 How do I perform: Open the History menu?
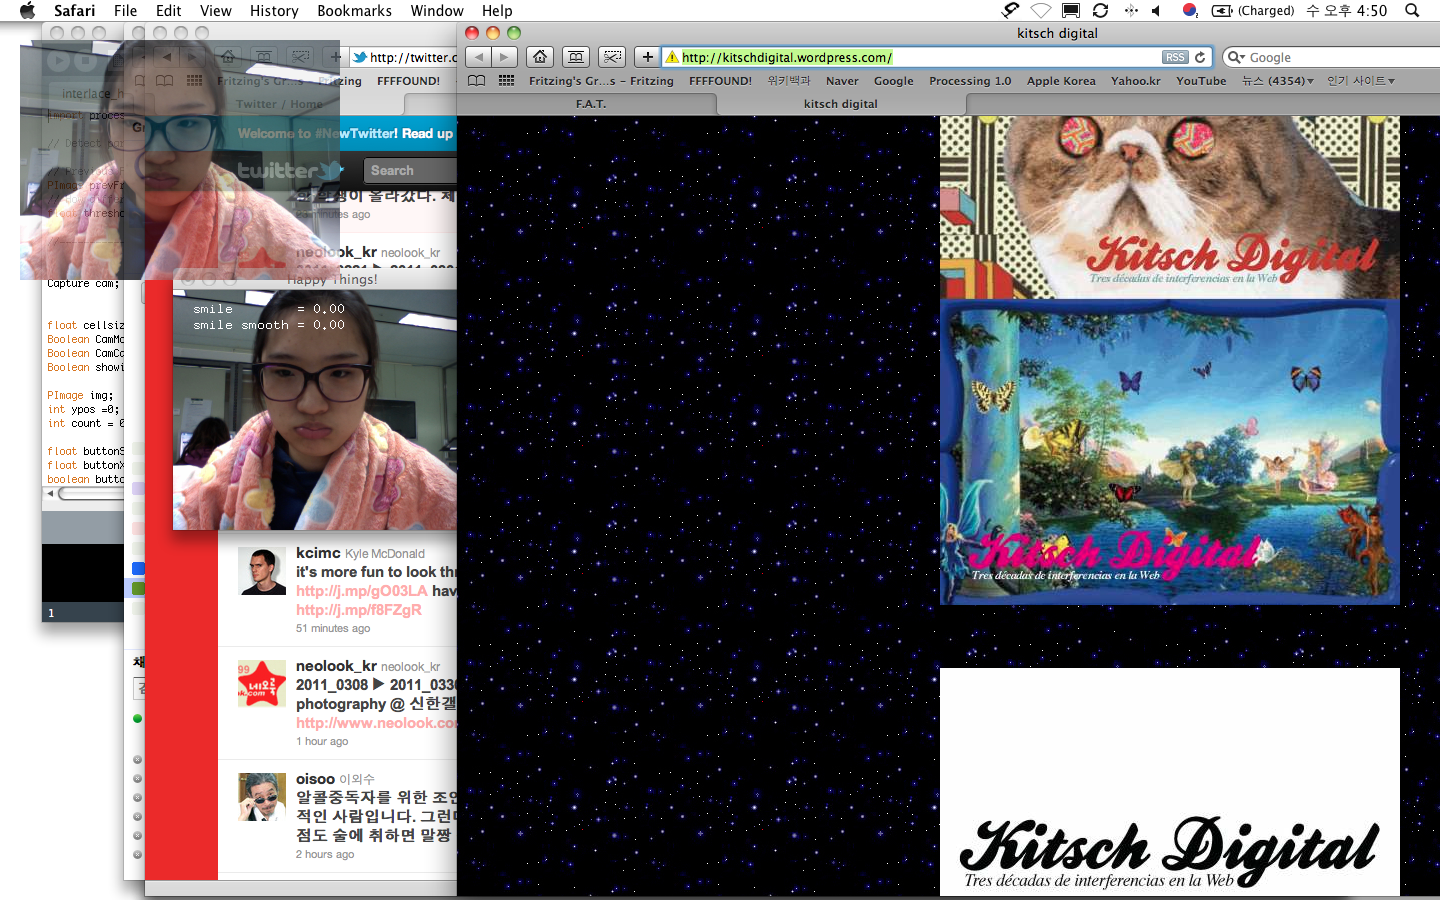(x=274, y=11)
